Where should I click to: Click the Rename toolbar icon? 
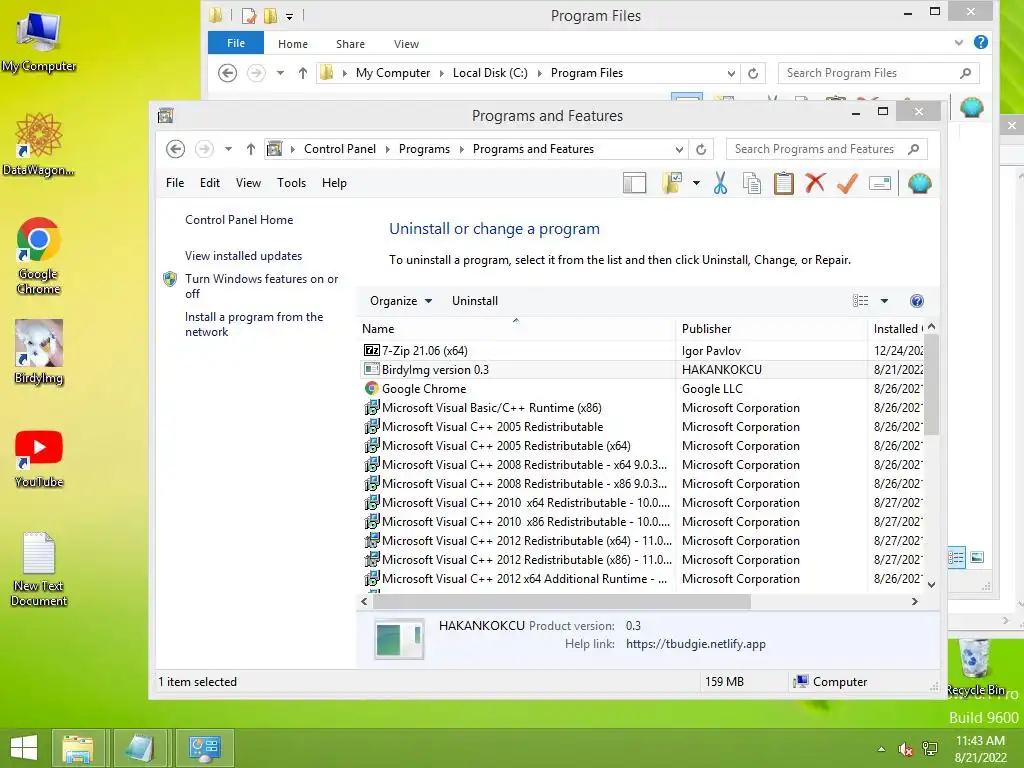click(880, 184)
